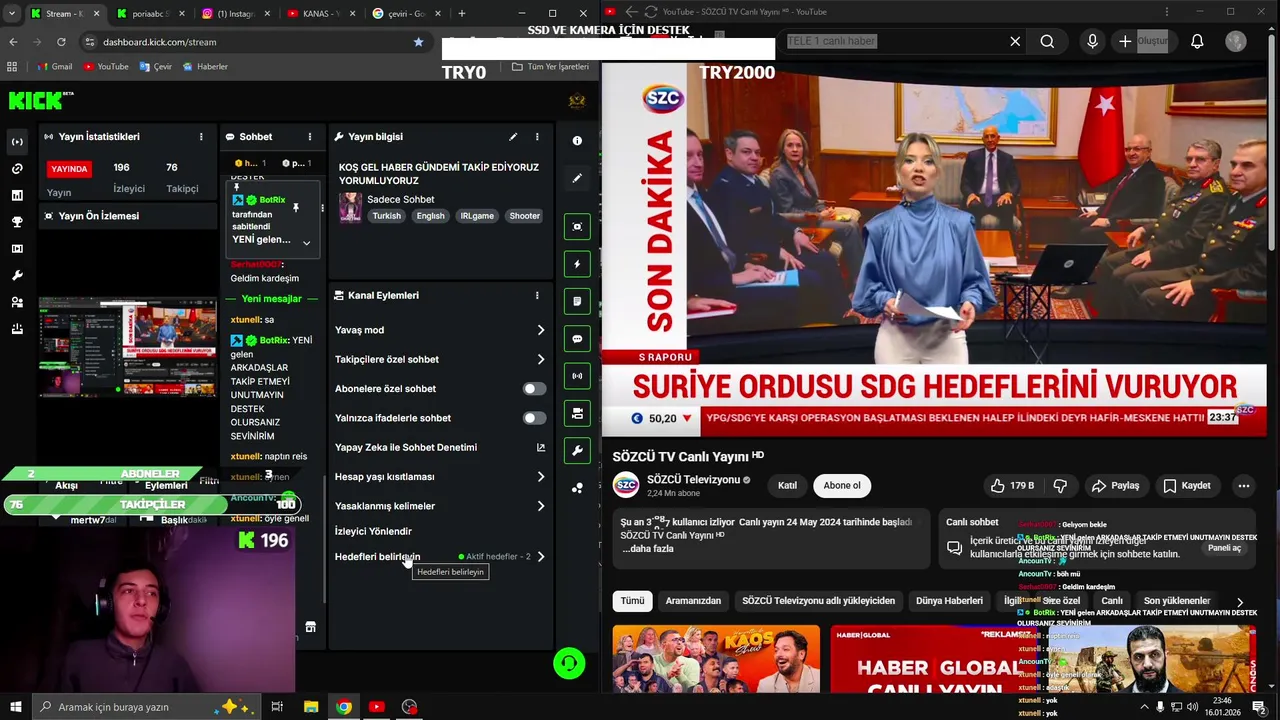1280x720 pixels.
Task: Open Sohbet panel three-dot menu
Action: (310, 137)
